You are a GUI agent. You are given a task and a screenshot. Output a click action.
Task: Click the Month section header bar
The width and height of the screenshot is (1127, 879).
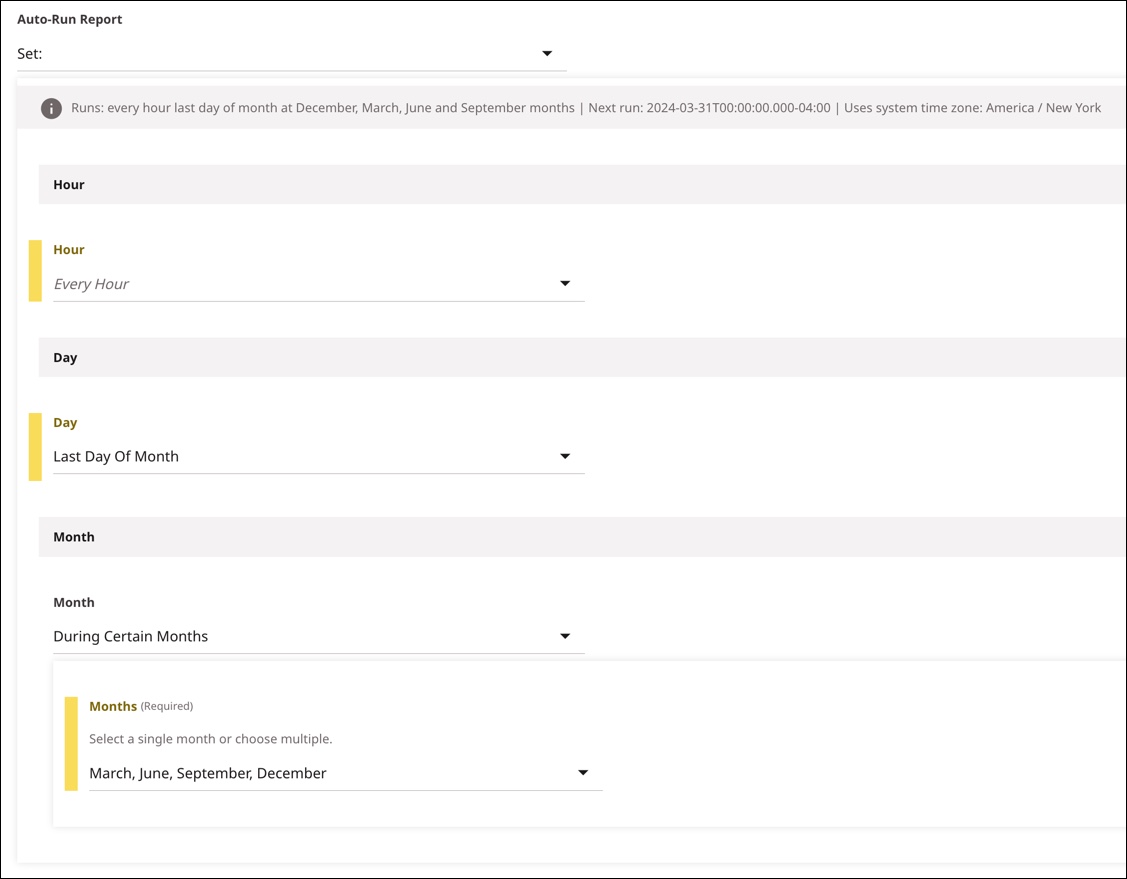[582, 537]
